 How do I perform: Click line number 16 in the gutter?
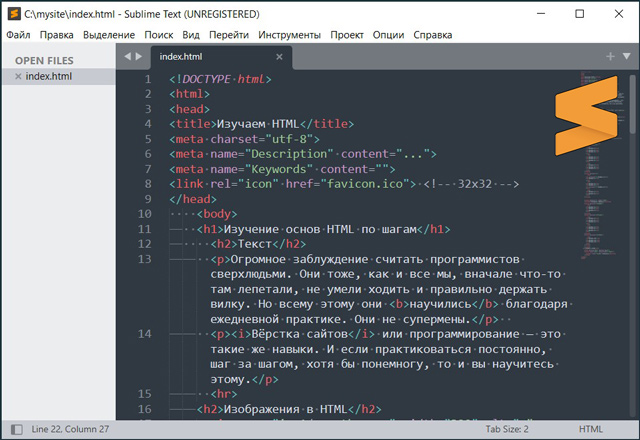[x=144, y=409]
